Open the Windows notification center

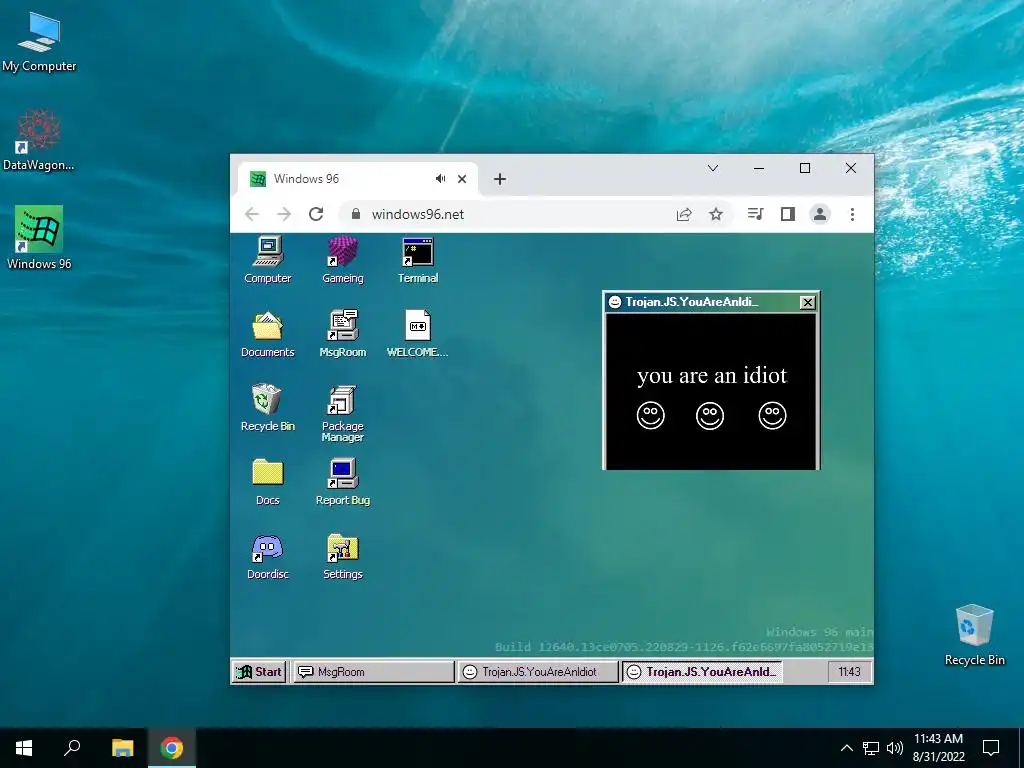pos(991,748)
